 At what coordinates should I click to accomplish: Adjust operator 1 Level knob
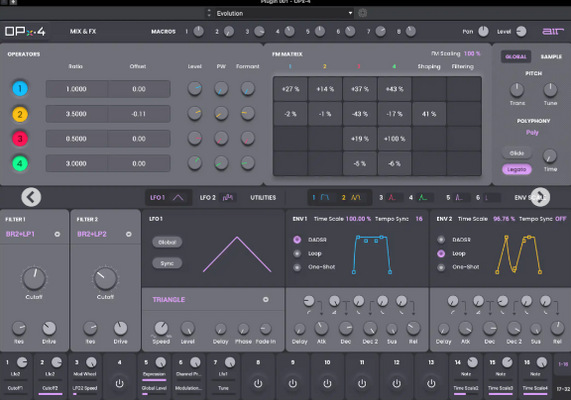click(195, 89)
